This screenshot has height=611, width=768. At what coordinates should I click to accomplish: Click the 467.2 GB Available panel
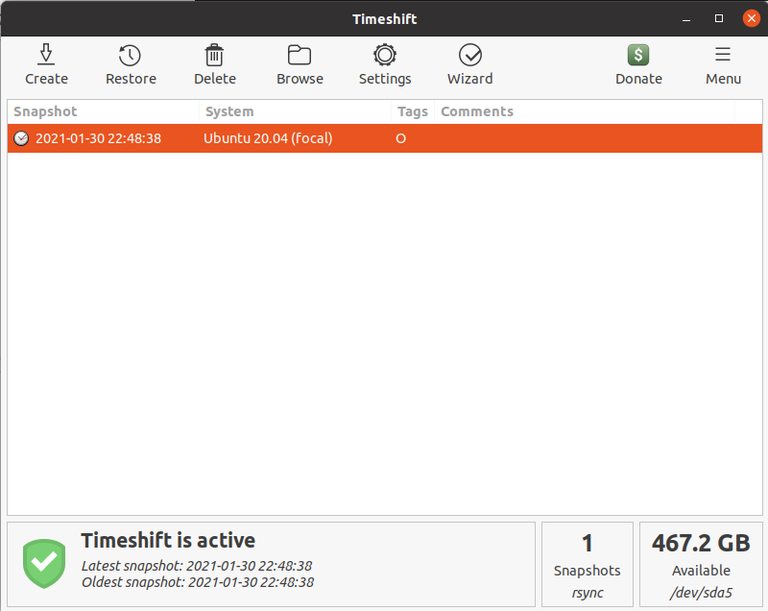[x=701, y=564]
